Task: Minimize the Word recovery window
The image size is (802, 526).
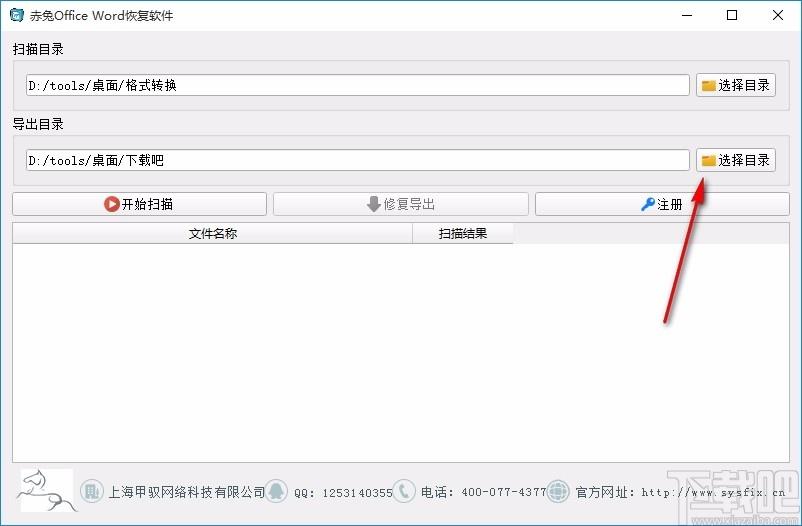Action: (687, 15)
